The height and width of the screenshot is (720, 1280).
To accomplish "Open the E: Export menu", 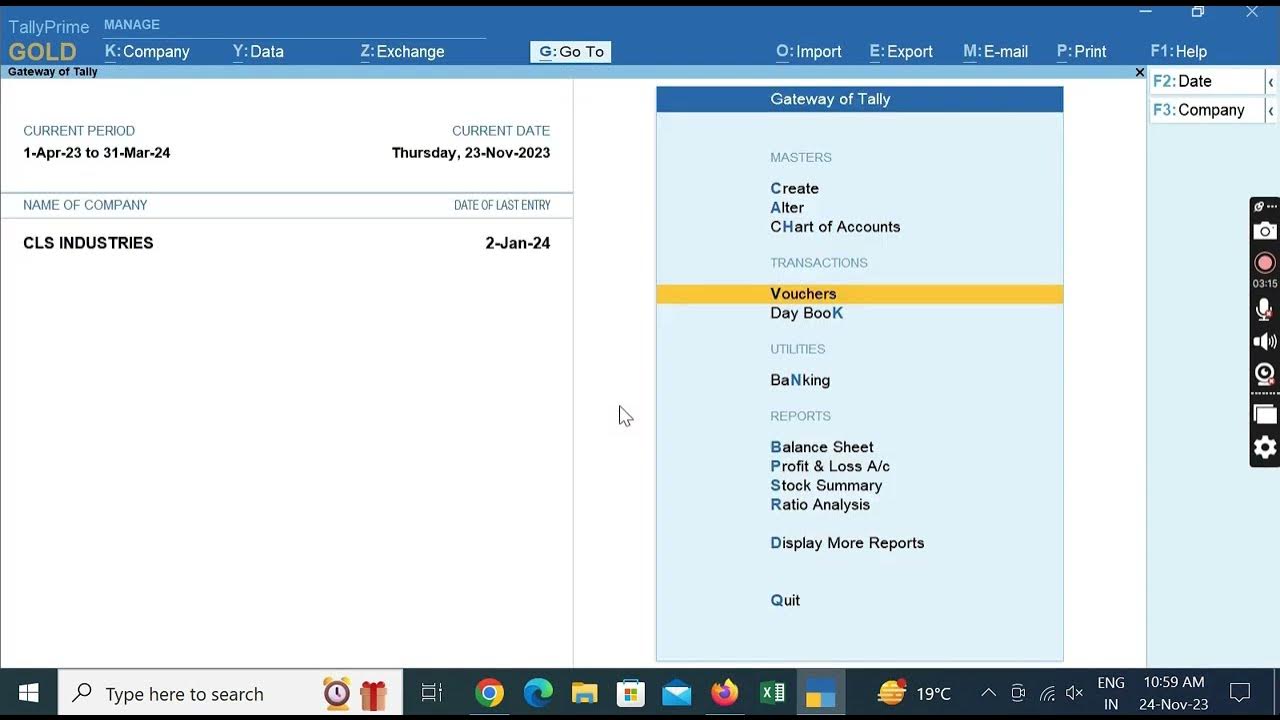I will (x=901, y=51).
